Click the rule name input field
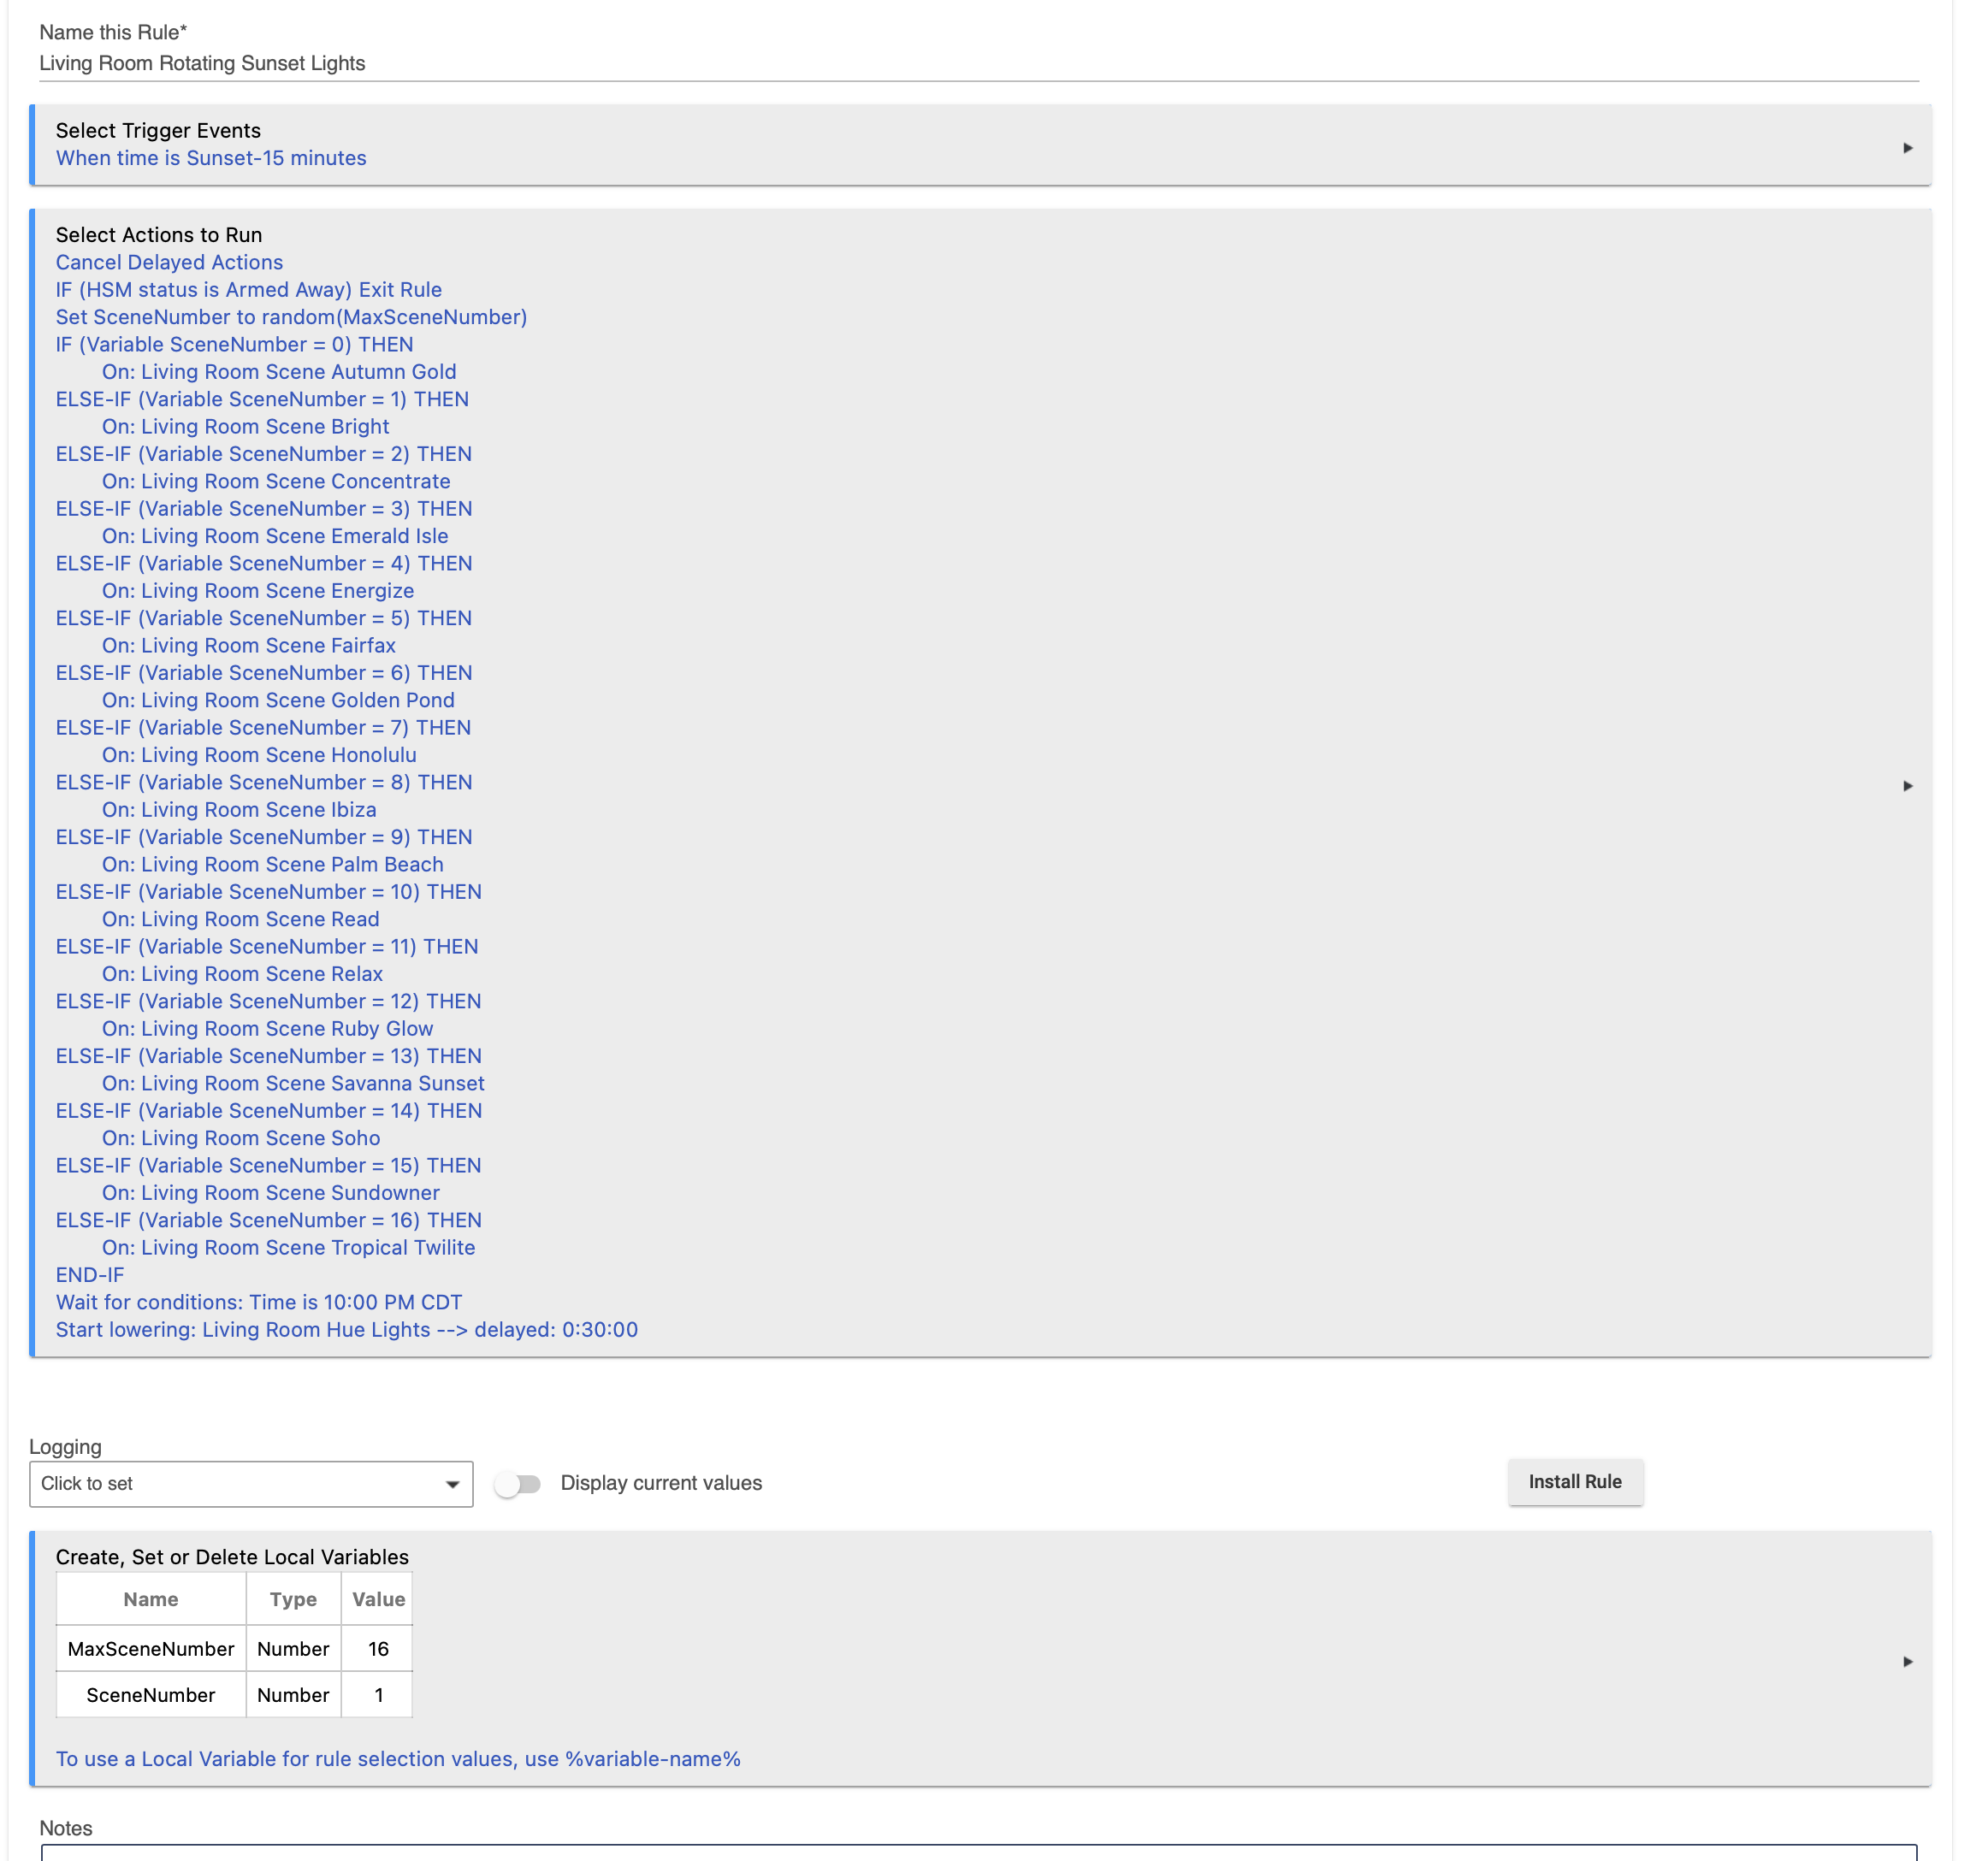Image resolution: width=1988 pixels, height=1861 pixels. 978,63
